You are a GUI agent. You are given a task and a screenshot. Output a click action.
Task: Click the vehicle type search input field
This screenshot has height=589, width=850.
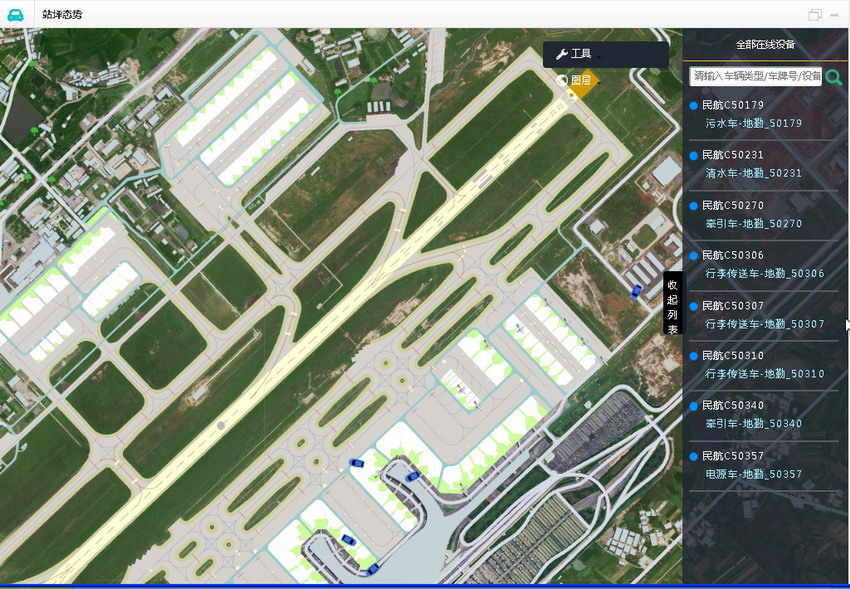click(755, 76)
